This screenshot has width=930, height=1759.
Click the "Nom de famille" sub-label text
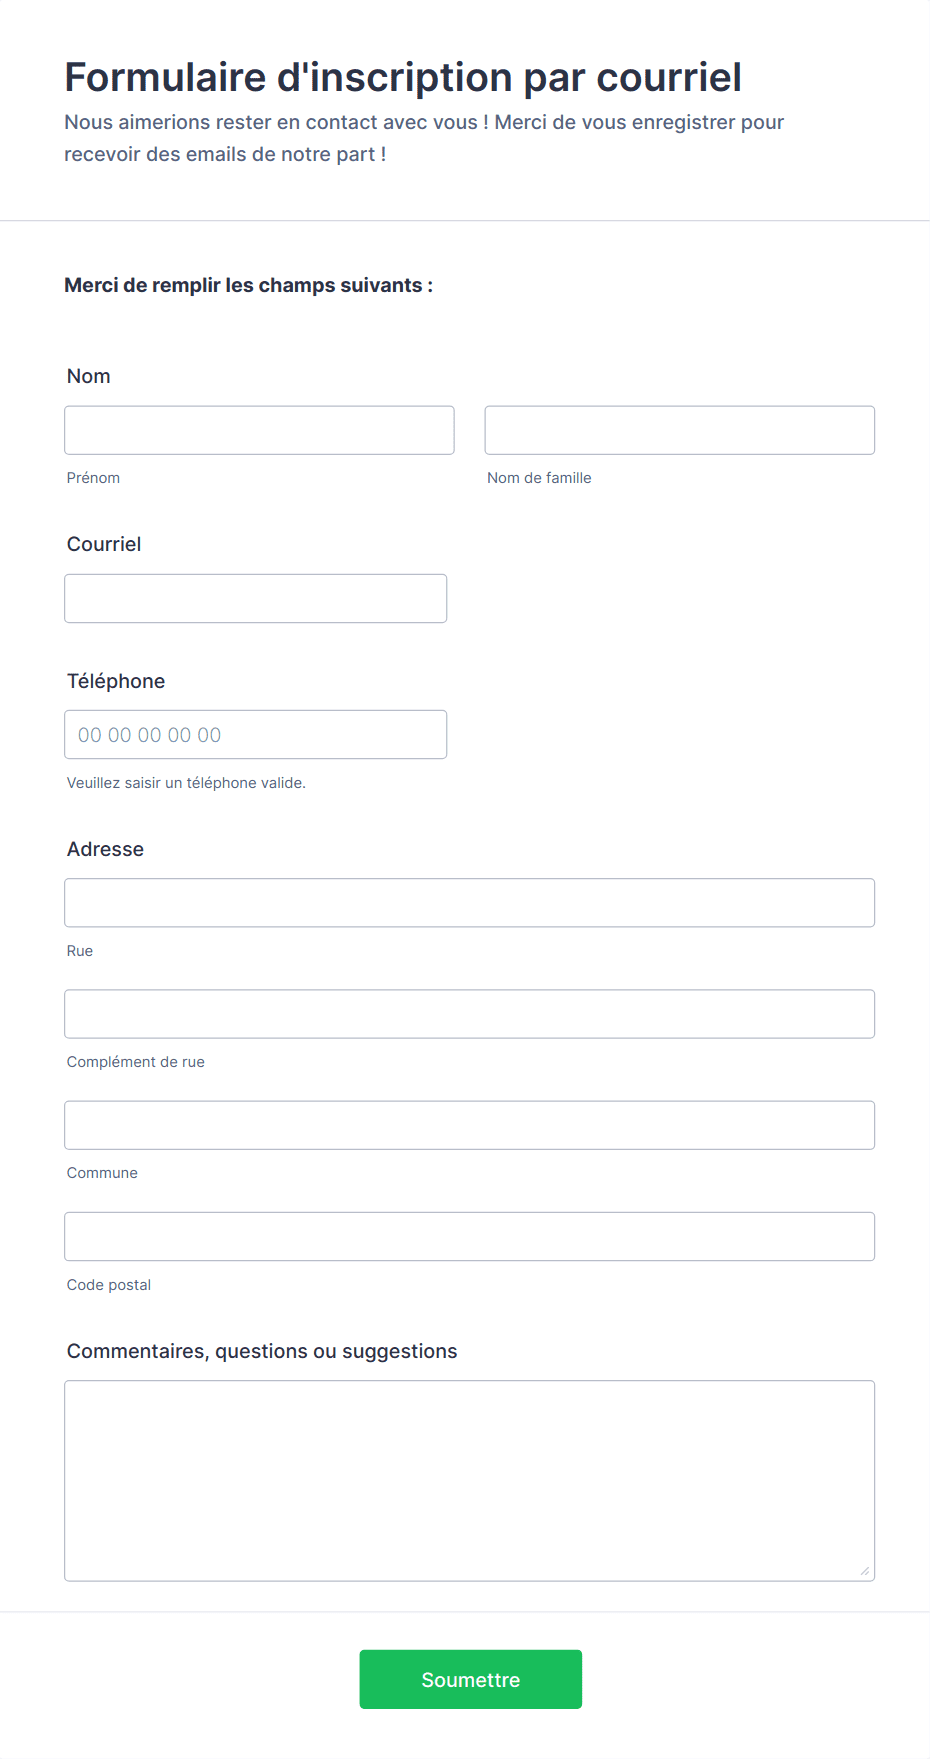(x=539, y=478)
